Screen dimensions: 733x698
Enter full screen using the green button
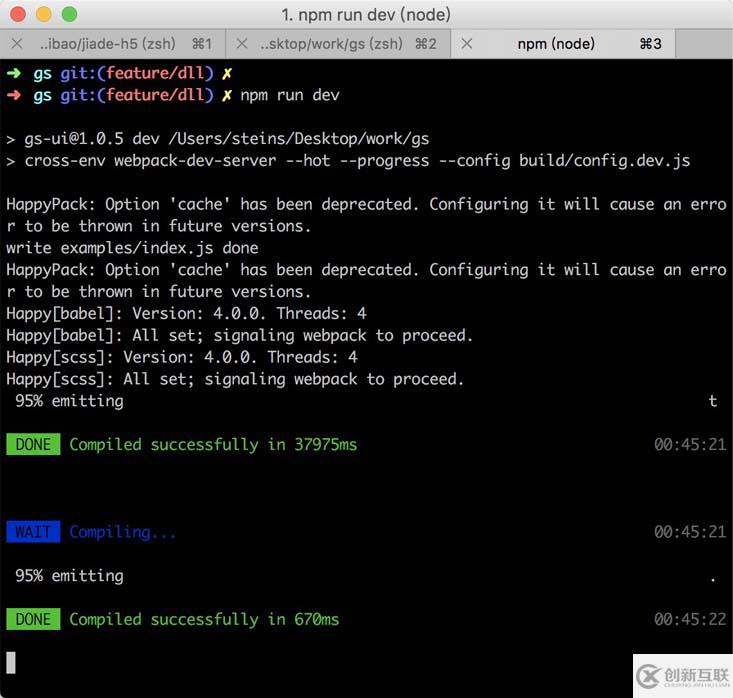pyautogui.click(x=69, y=14)
